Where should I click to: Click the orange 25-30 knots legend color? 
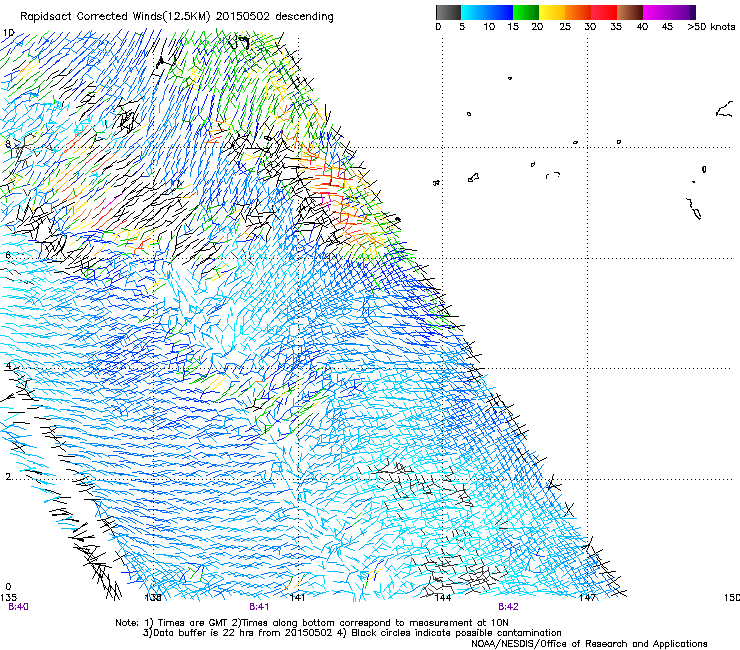578,12
